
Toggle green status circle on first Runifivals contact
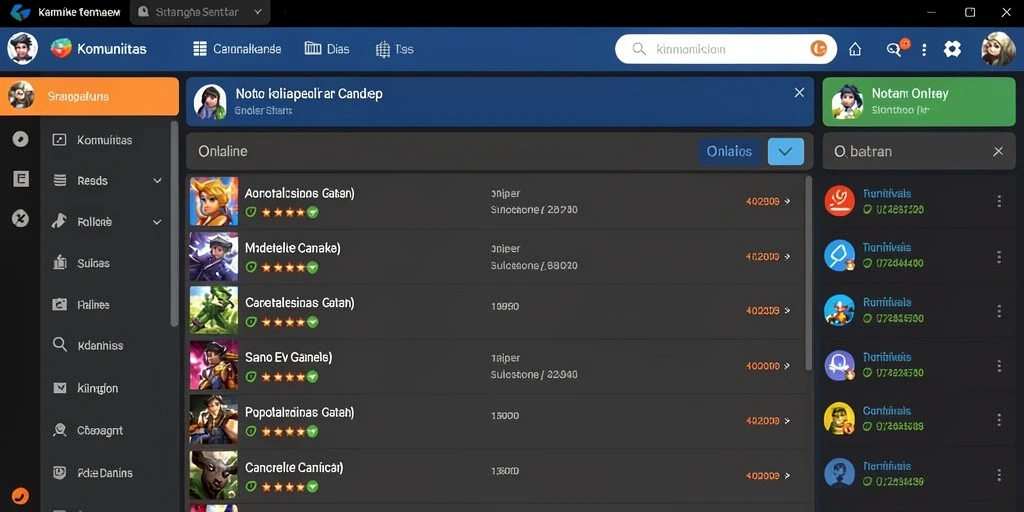pos(867,210)
